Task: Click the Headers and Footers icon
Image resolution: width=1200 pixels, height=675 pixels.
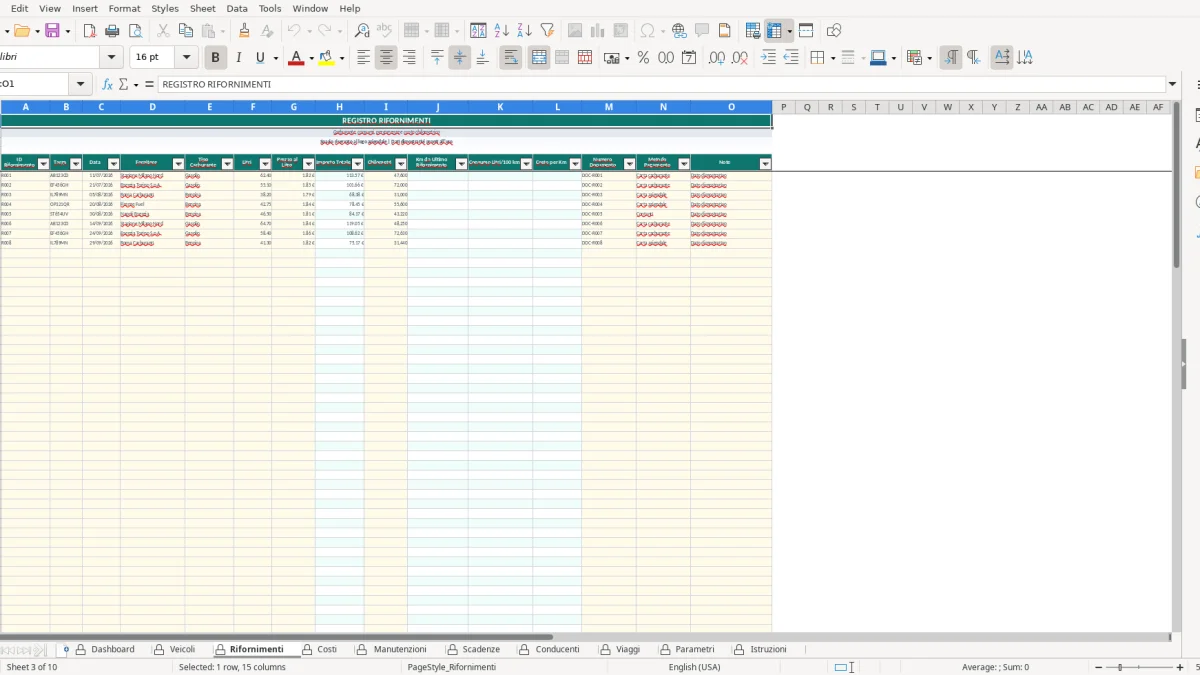Action: pyautogui.click(x=725, y=31)
